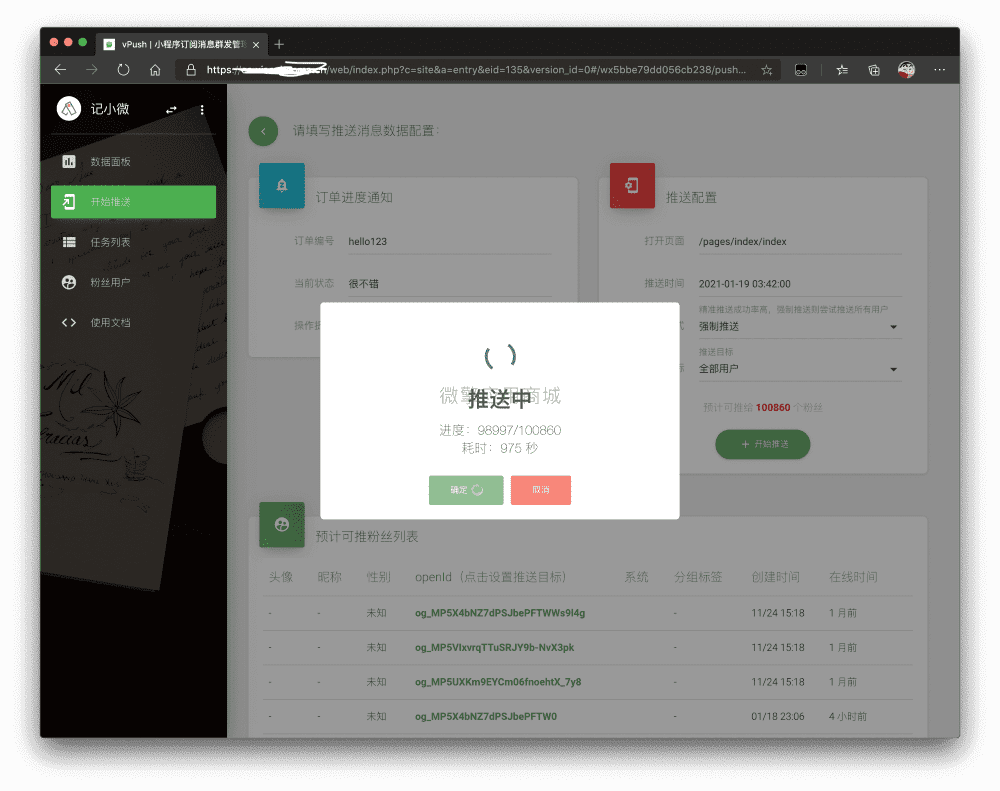Click the 记小微 logo avatar
This screenshot has height=791, width=1000.
point(69,108)
